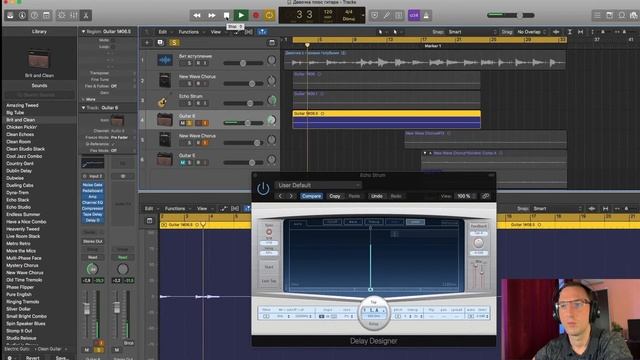640x360 pixels.
Task: Click the Revert button in the Library
Action: tap(33, 358)
